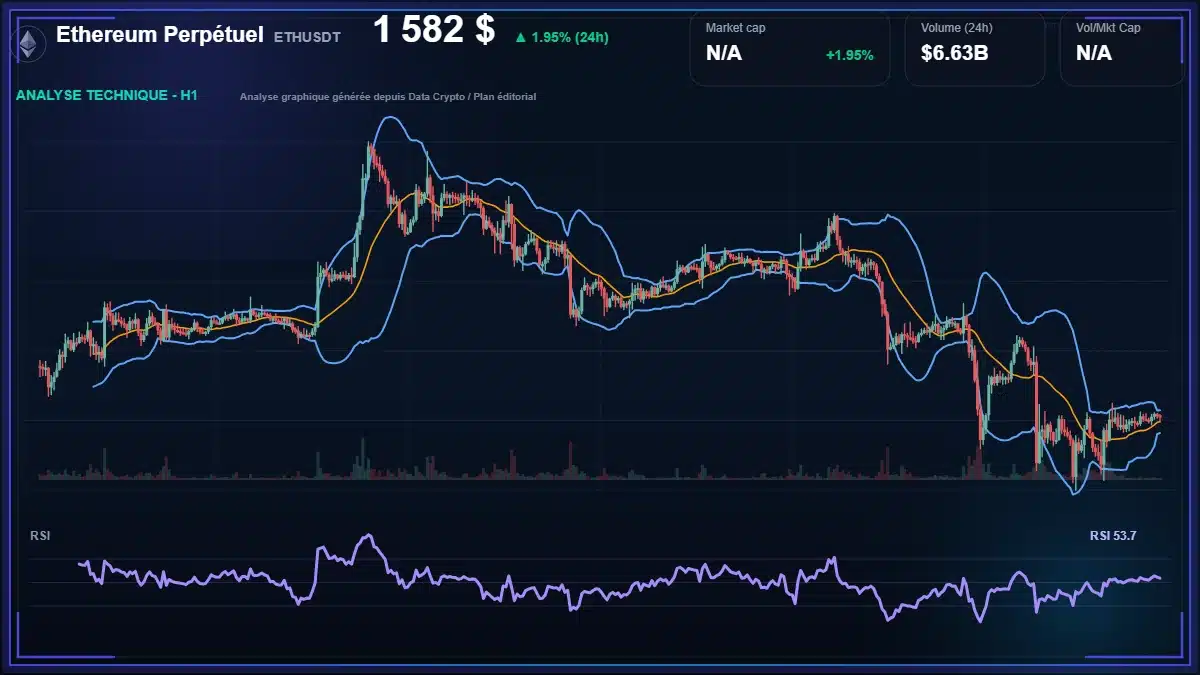The height and width of the screenshot is (675, 1200).
Task: Click the green up-triangle change indicator
Action: tap(520, 37)
